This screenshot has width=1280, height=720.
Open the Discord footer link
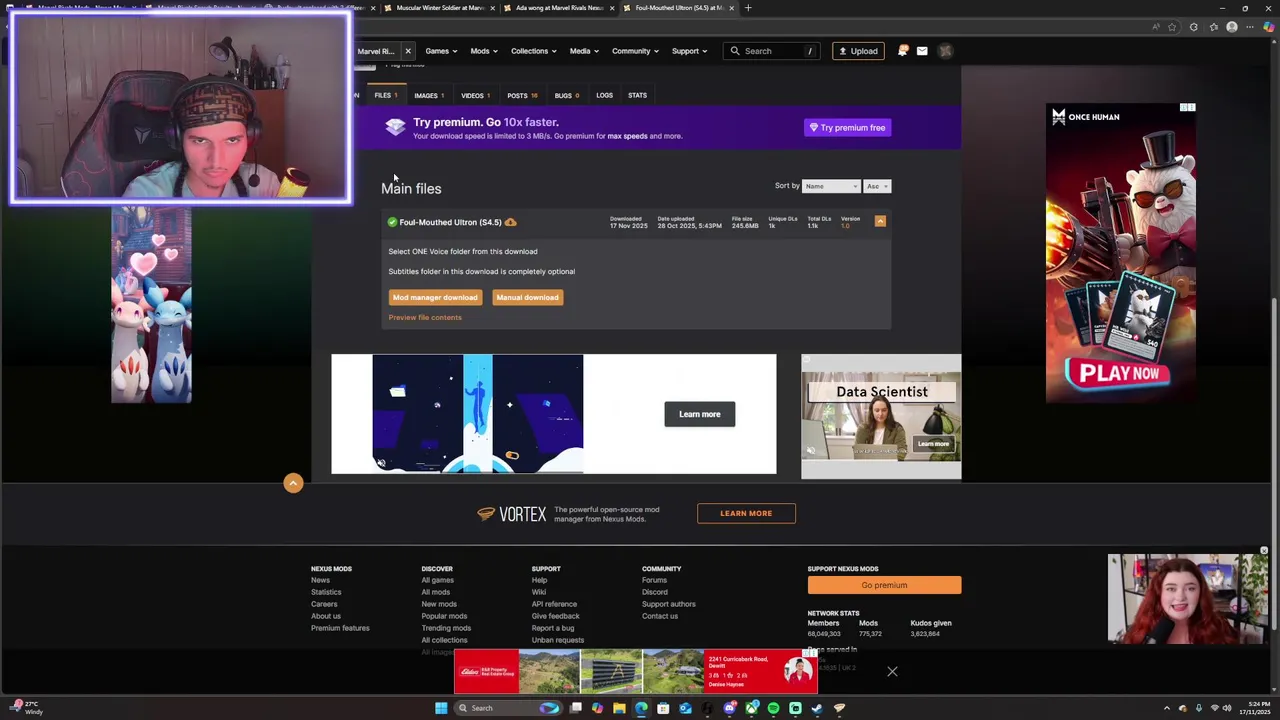(x=655, y=592)
